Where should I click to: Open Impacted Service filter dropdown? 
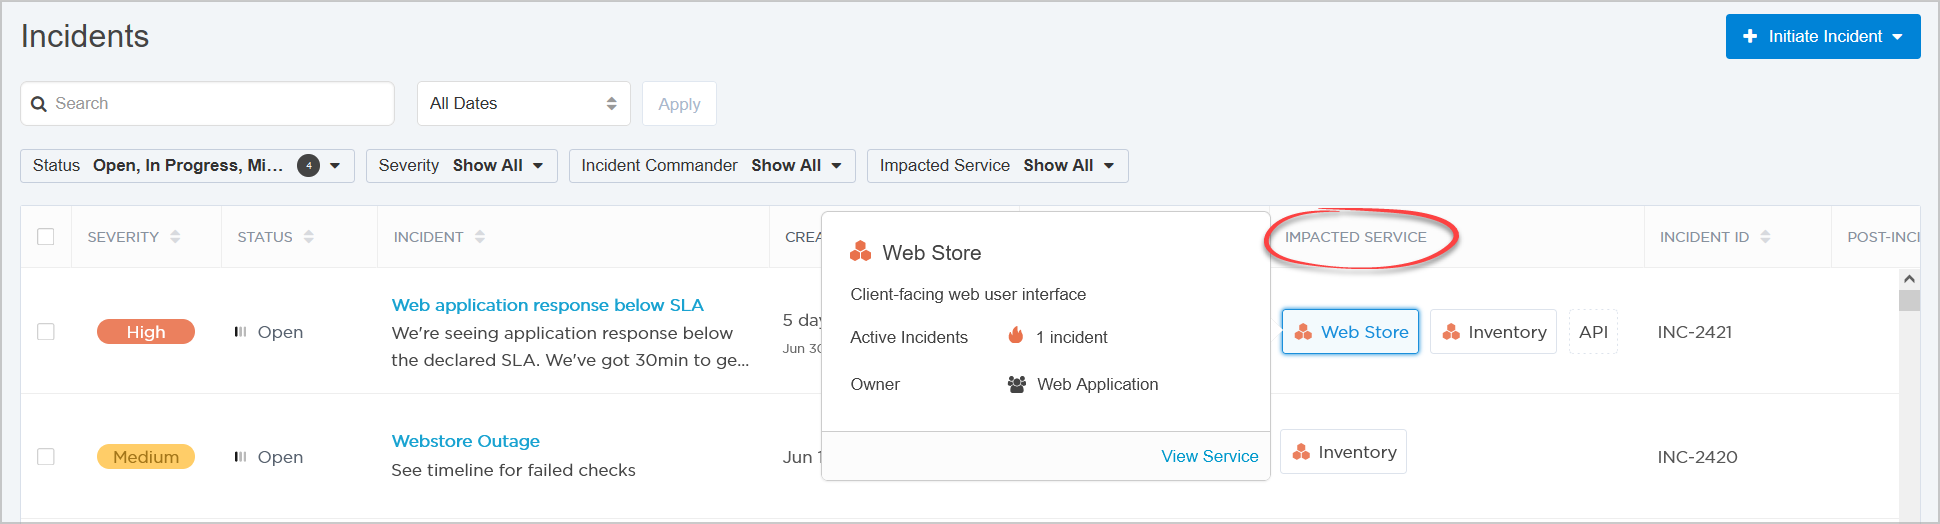click(997, 166)
